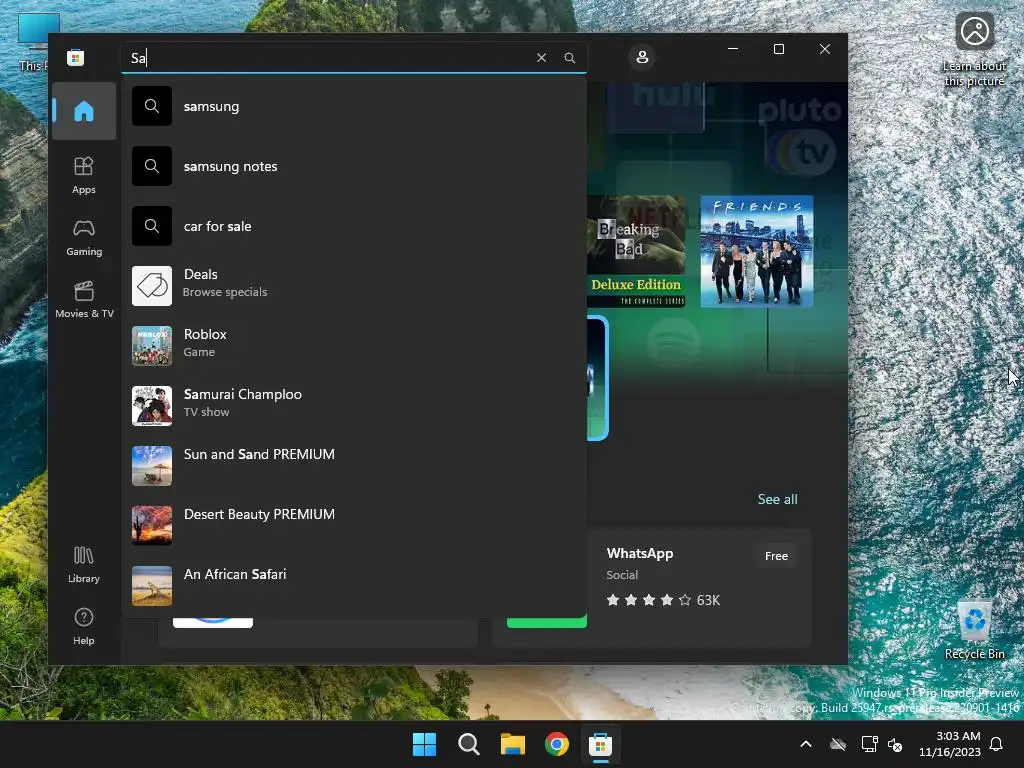Open taskbar Search
Image resolution: width=1024 pixels, height=768 pixels.
468,744
